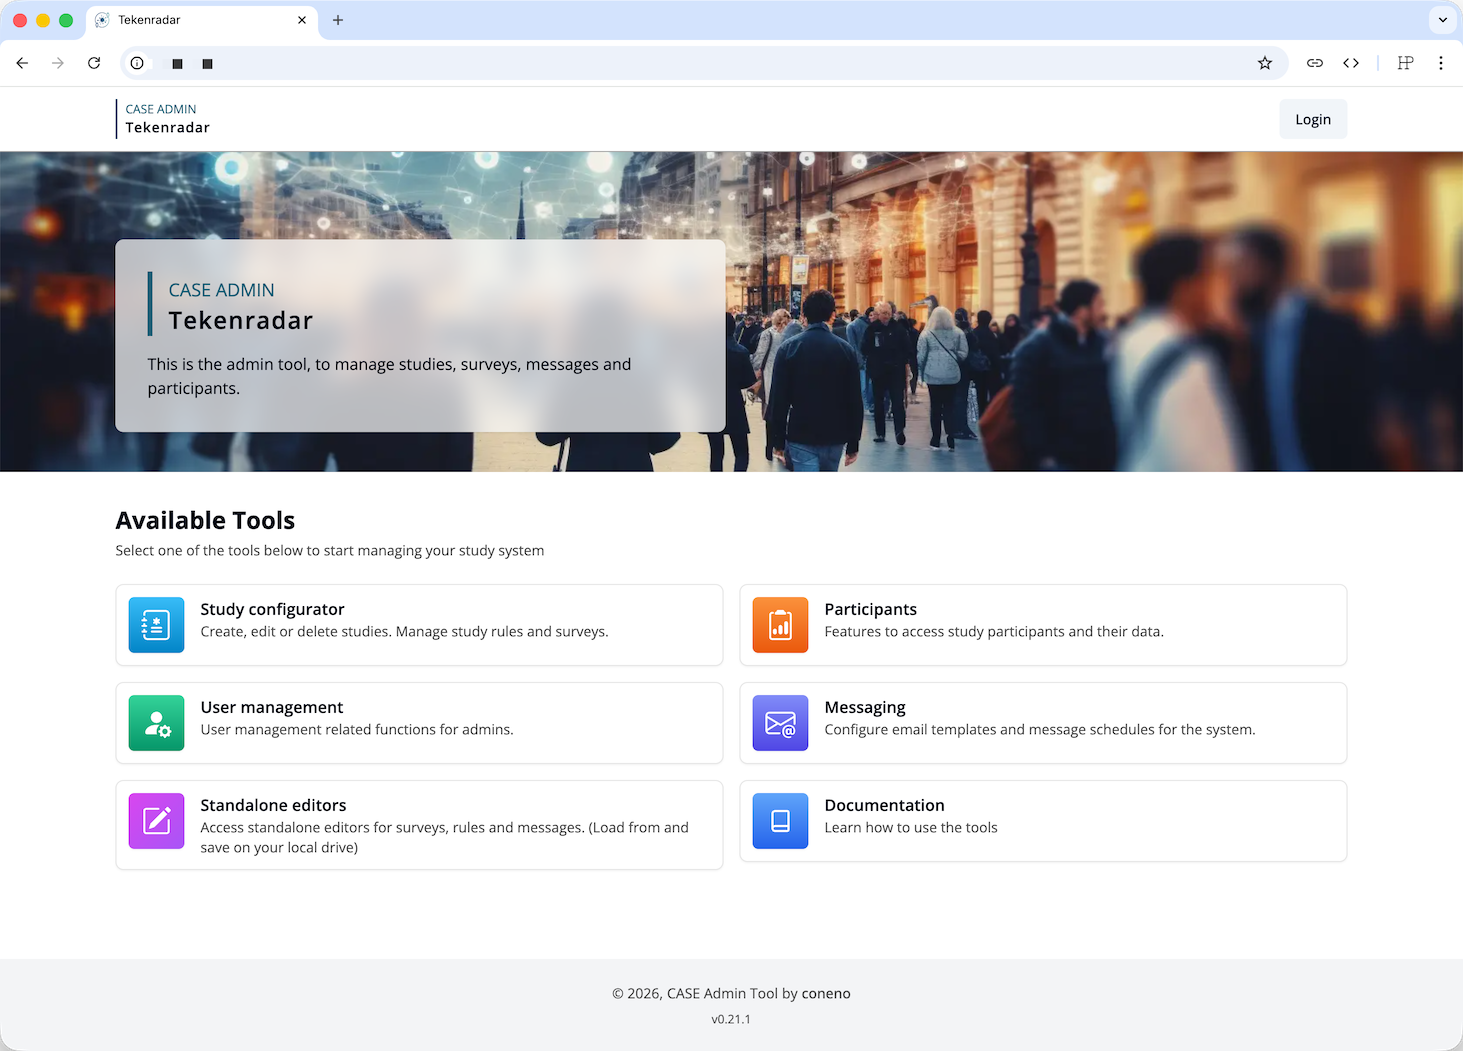
Task: Click the magenta Standalone editors pencil icon
Action: coord(156,821)
